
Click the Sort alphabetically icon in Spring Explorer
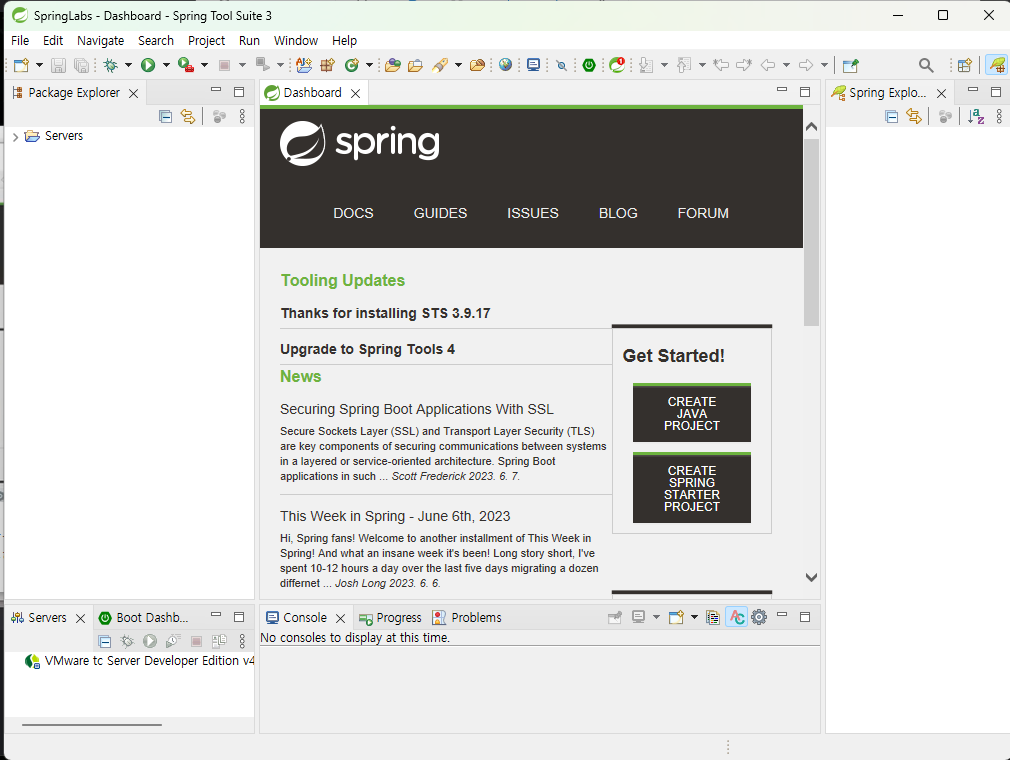coord(976,117)
